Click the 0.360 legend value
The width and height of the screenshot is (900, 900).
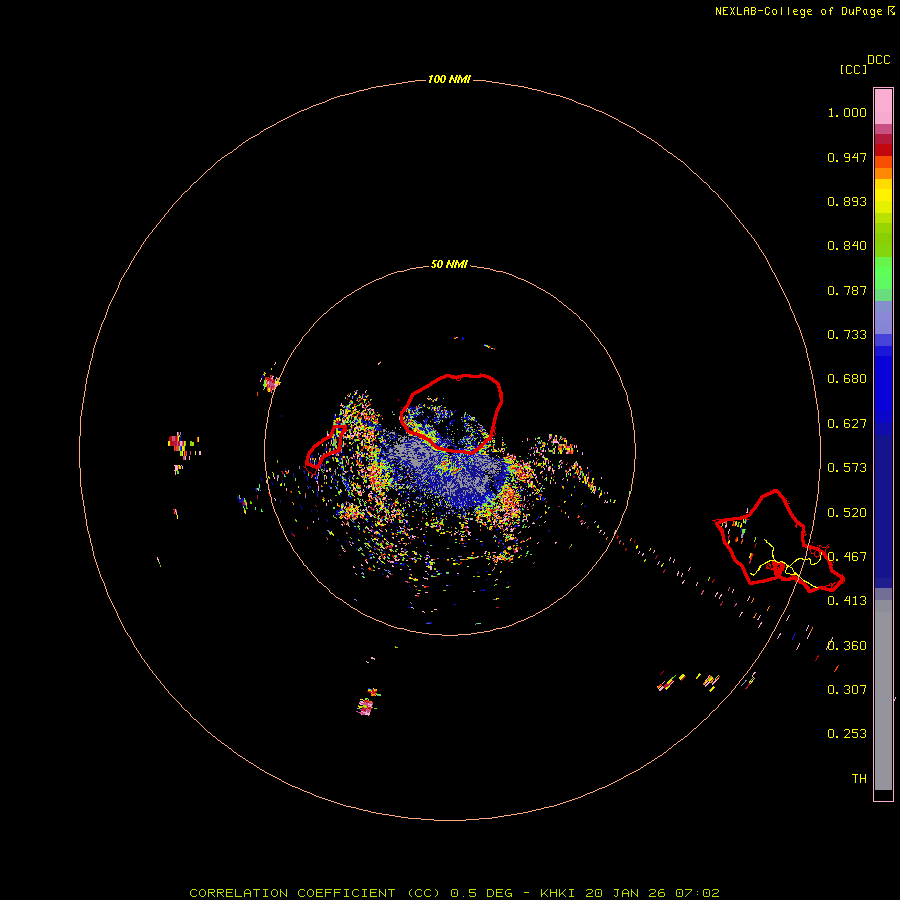pyautogui.click(x=847, y=646)
